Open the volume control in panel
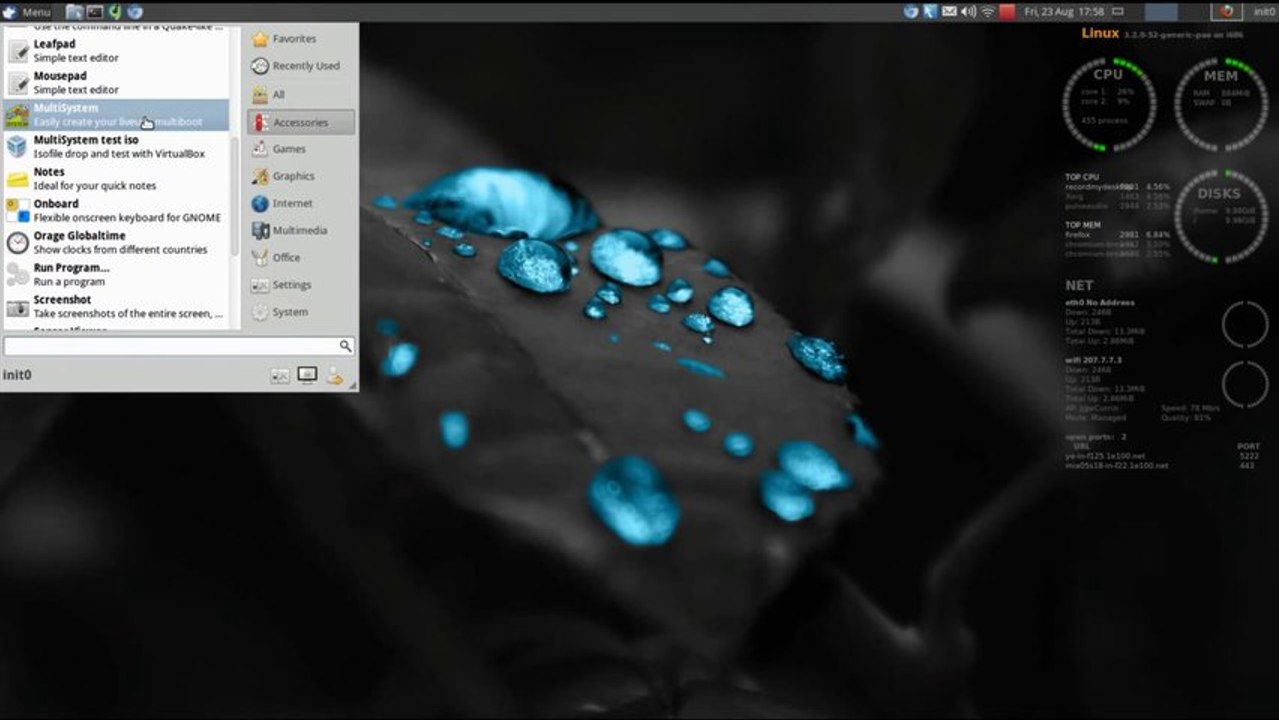This screenshot has height=720, width=1279. [968, 12]
